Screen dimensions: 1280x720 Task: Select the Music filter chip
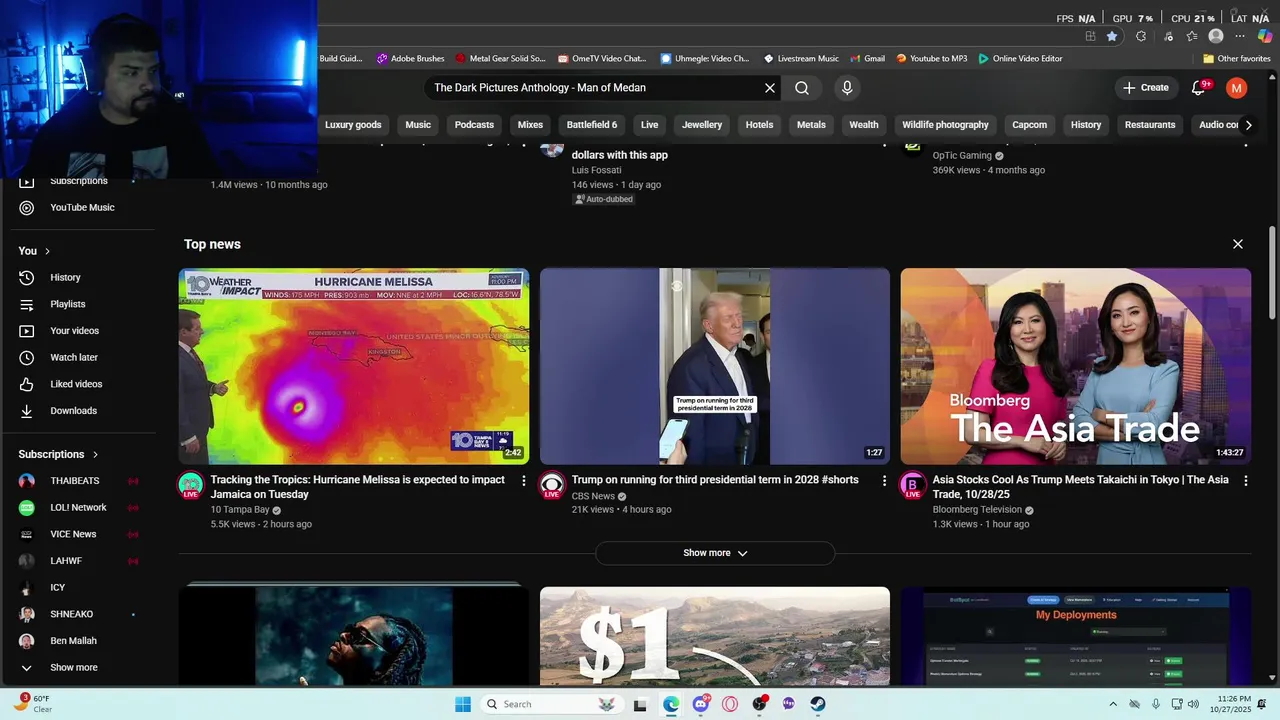[418, 125]
